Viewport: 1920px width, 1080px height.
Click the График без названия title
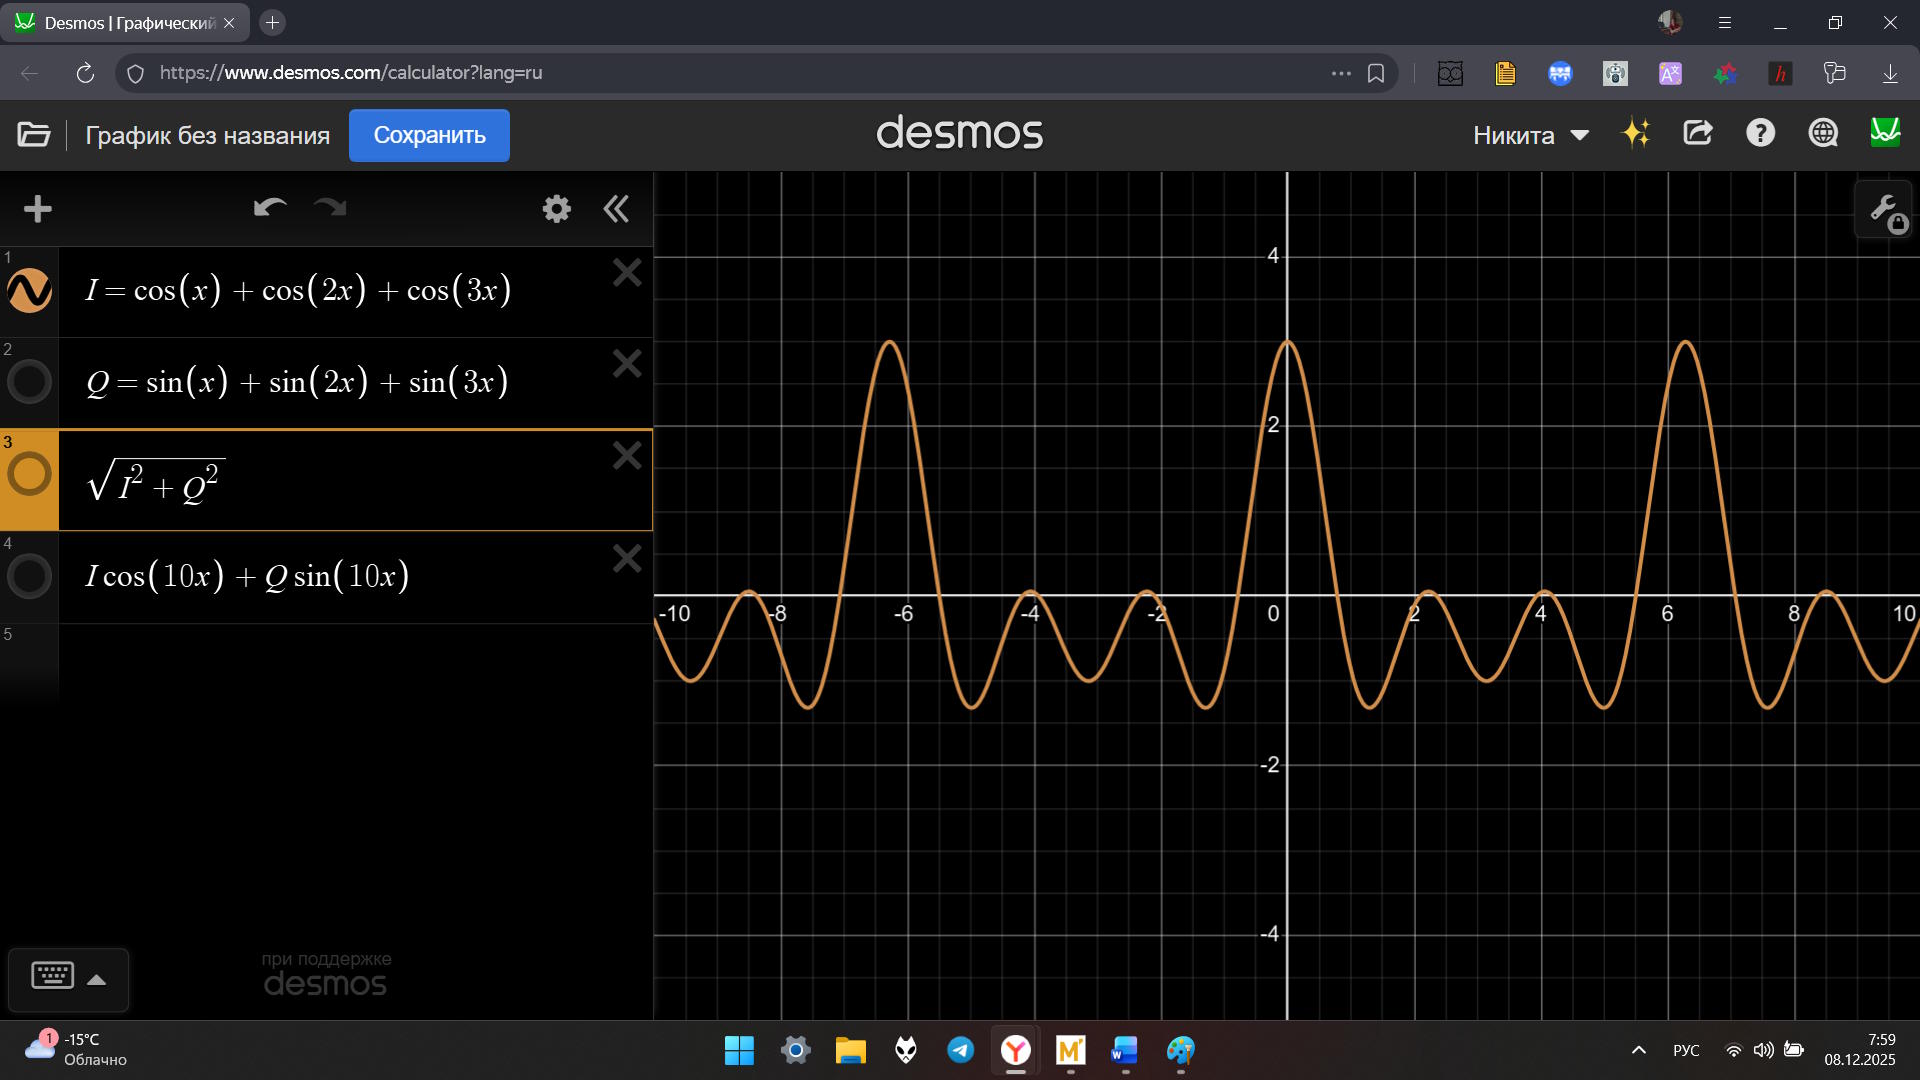(x=207, y=135)
